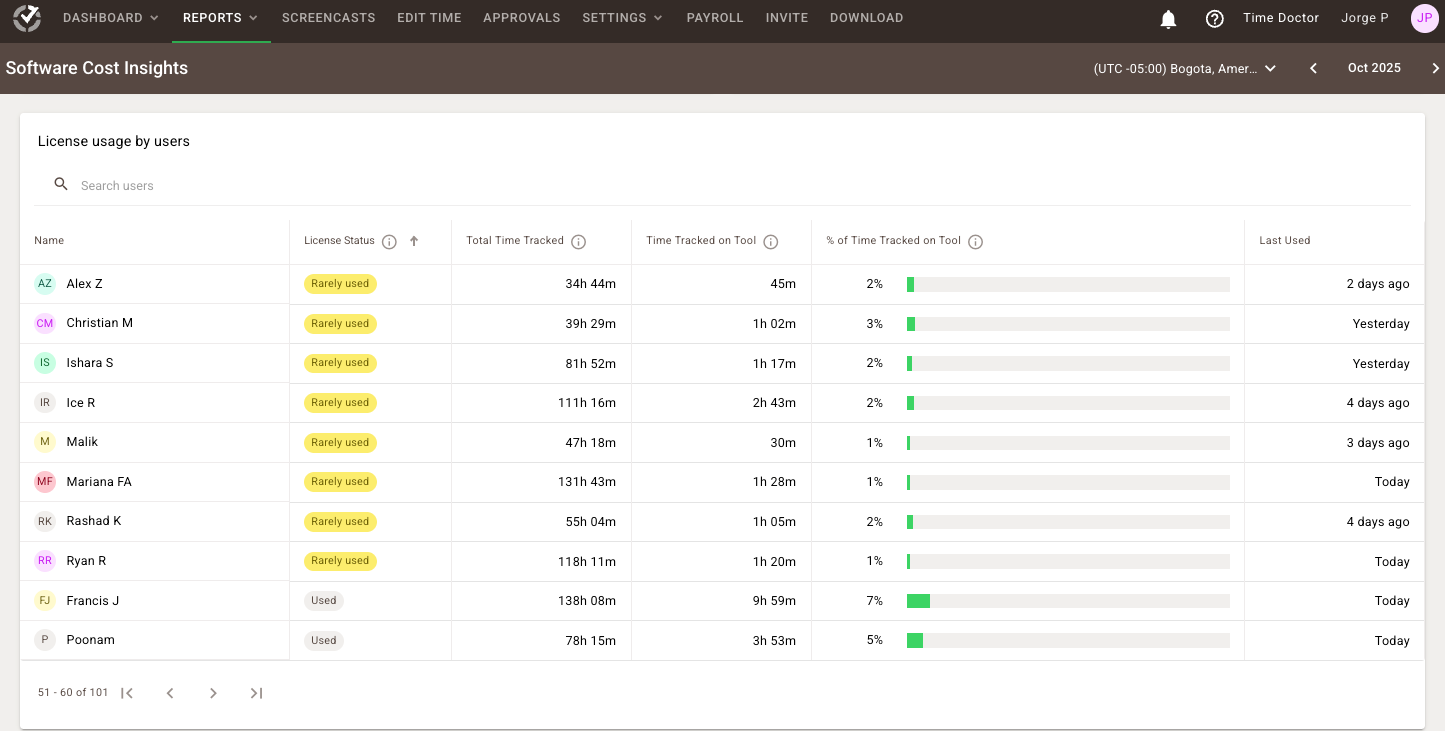Go to next page of users
1445x731 pixels.
coord(213,693)
